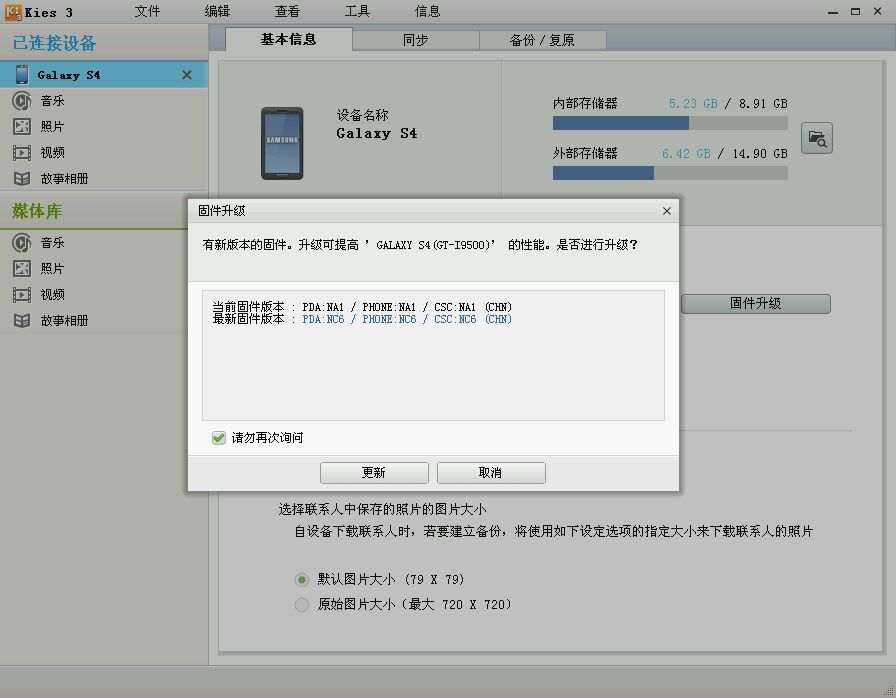The width and height of the screenshot is (896, 698).
Task: Click 5.23 GB internal storage value
Action: [693, 103]
